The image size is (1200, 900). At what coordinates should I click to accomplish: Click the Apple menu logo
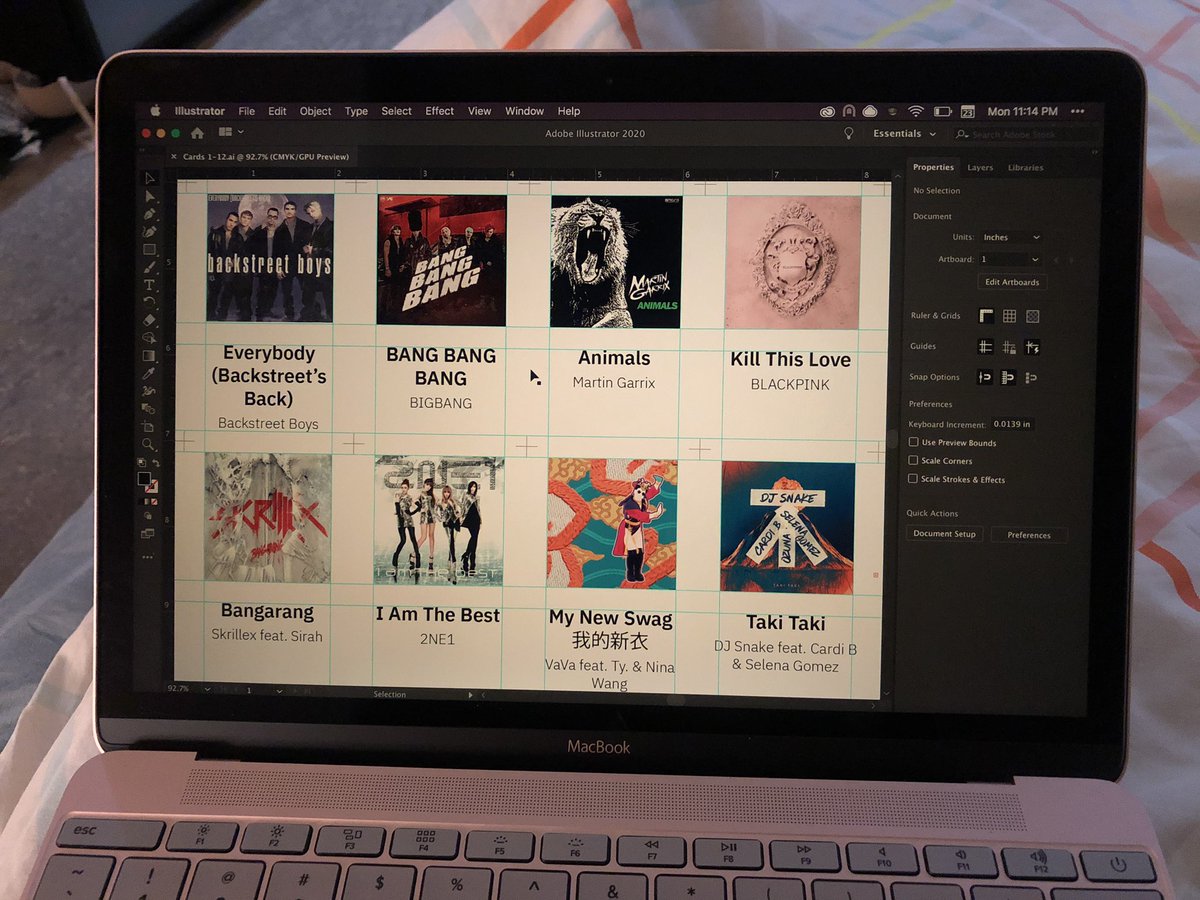155,111
